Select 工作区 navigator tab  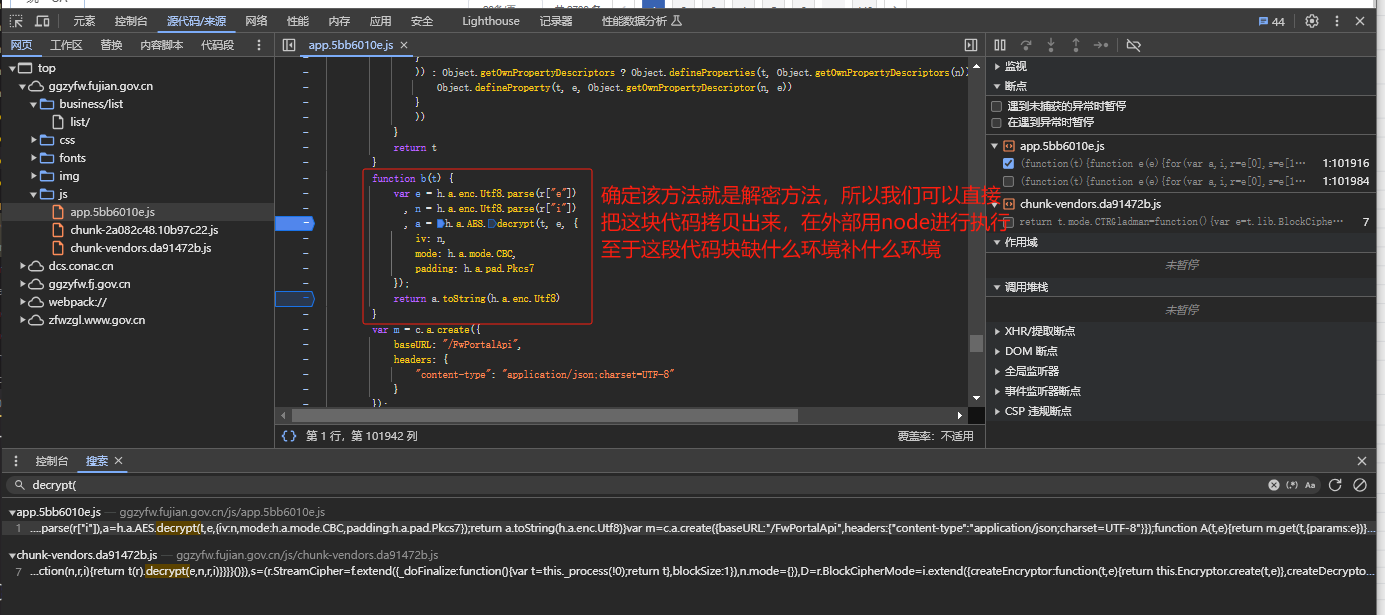[66, 45]
